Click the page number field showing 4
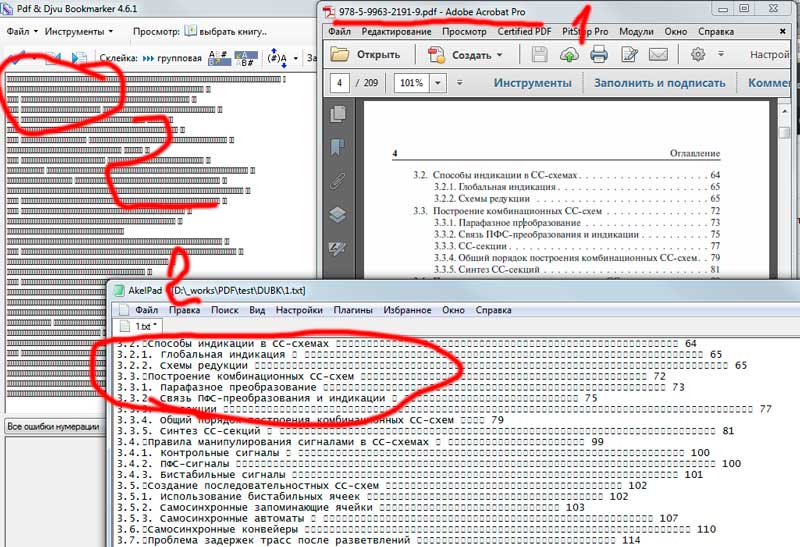 [x=340, y=83]
